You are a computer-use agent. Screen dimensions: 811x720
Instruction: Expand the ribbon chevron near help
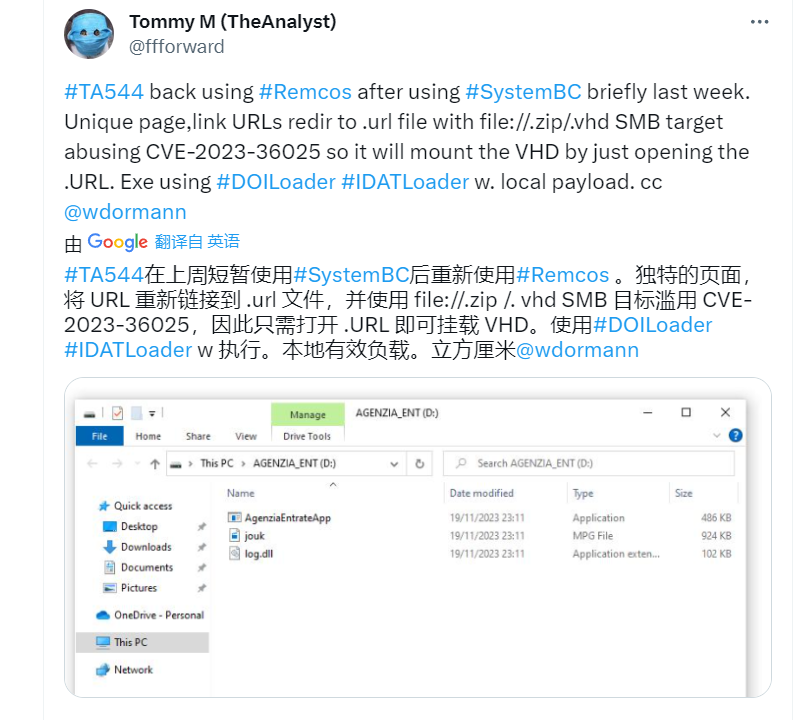click(716, 436)
